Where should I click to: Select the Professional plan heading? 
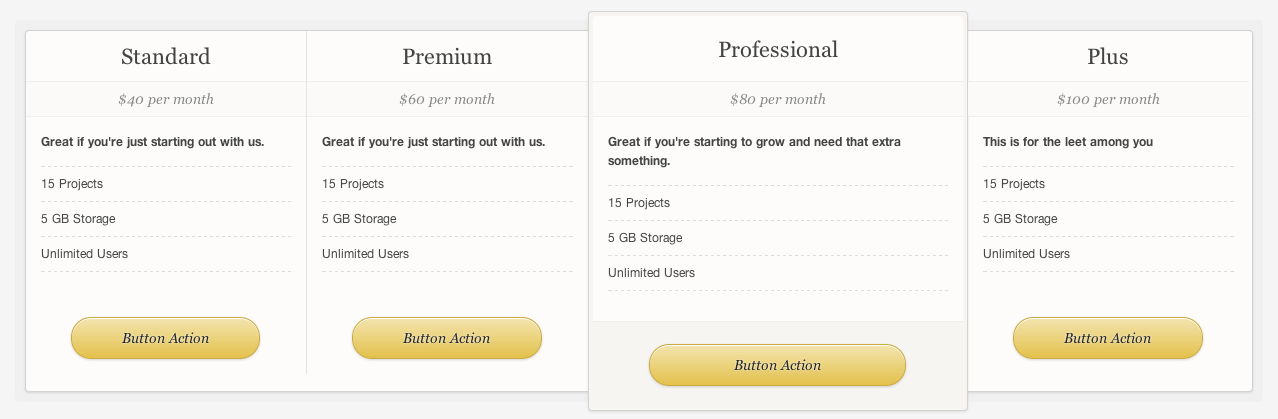(778, 49)
